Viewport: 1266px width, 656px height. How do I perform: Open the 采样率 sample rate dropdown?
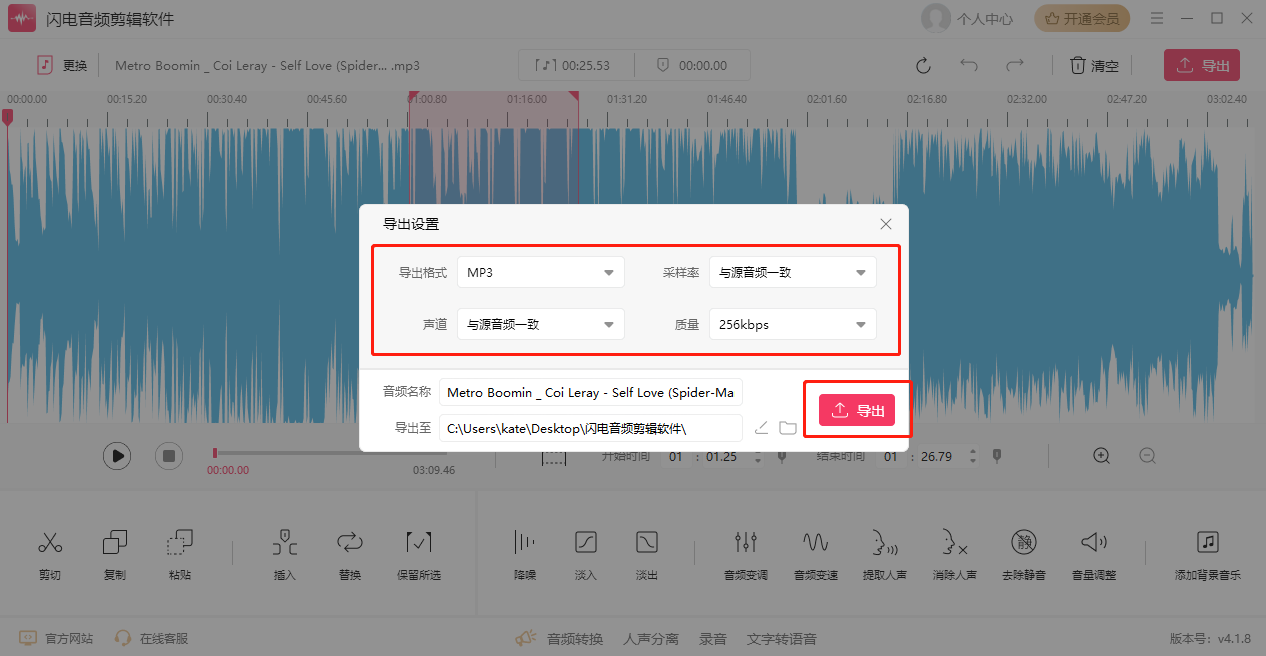click(x=793, y=272)
